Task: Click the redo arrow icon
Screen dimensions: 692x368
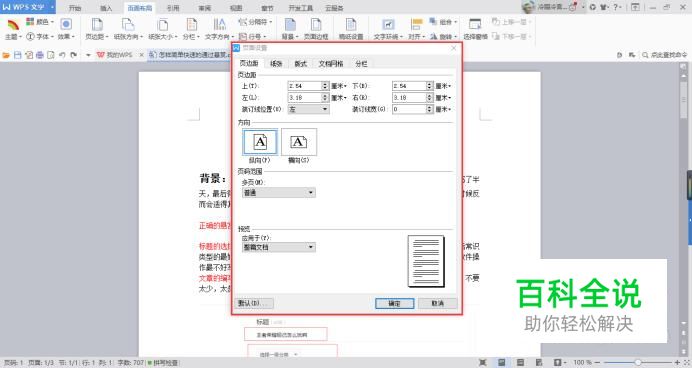Action: (x=73, y=55)
